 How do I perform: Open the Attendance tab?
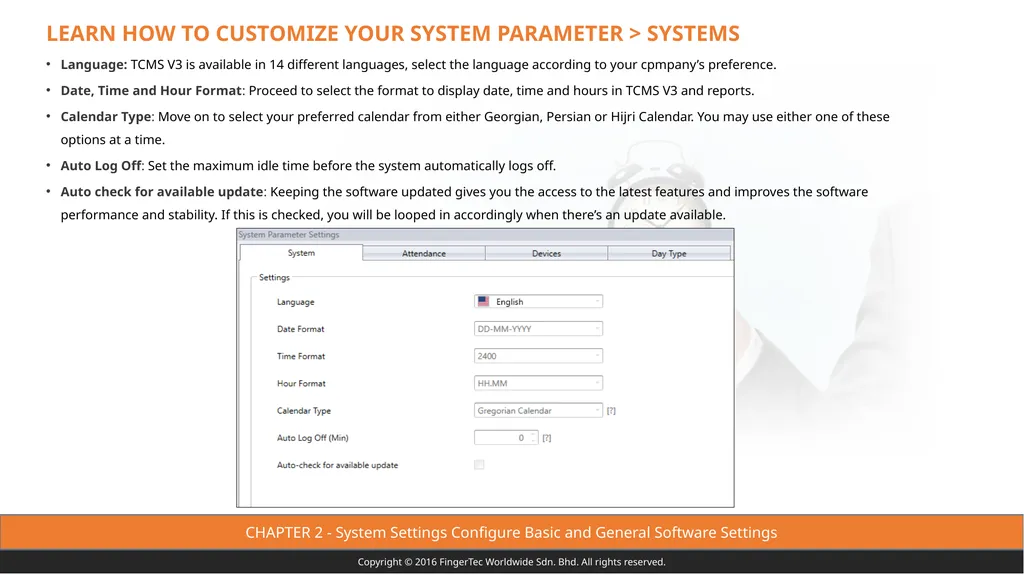[424, 254]
